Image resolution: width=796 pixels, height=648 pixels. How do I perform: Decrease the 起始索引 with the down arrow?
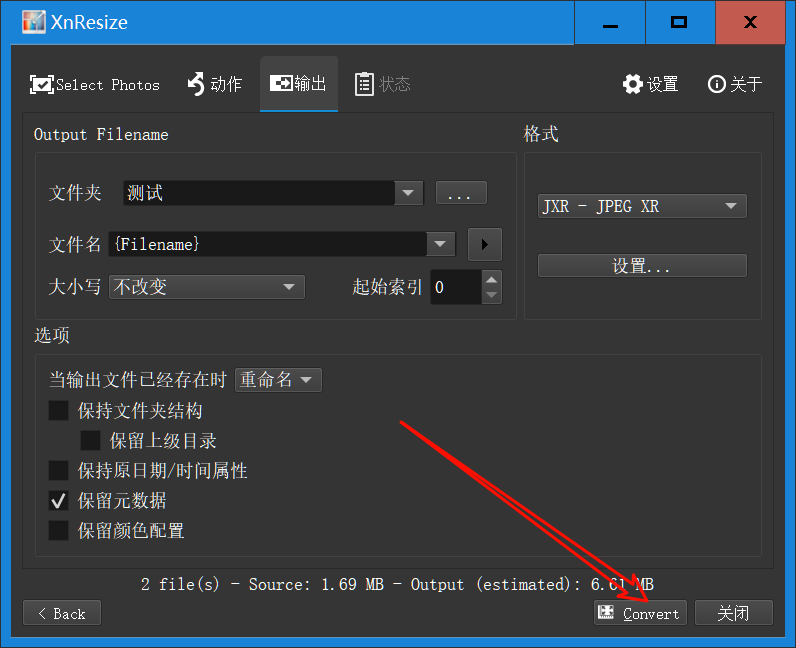(491, 295)
